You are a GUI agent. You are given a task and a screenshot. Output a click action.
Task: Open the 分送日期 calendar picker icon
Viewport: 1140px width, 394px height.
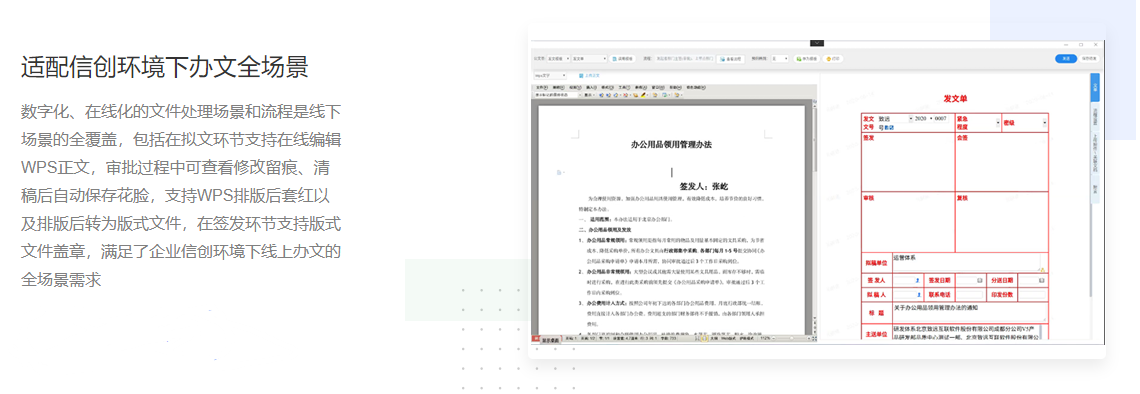point(1042,280)
